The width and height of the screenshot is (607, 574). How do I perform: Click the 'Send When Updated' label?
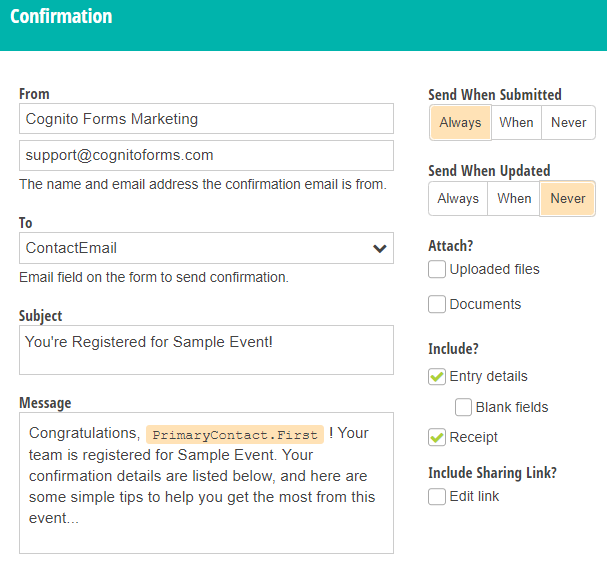[489, 171]
